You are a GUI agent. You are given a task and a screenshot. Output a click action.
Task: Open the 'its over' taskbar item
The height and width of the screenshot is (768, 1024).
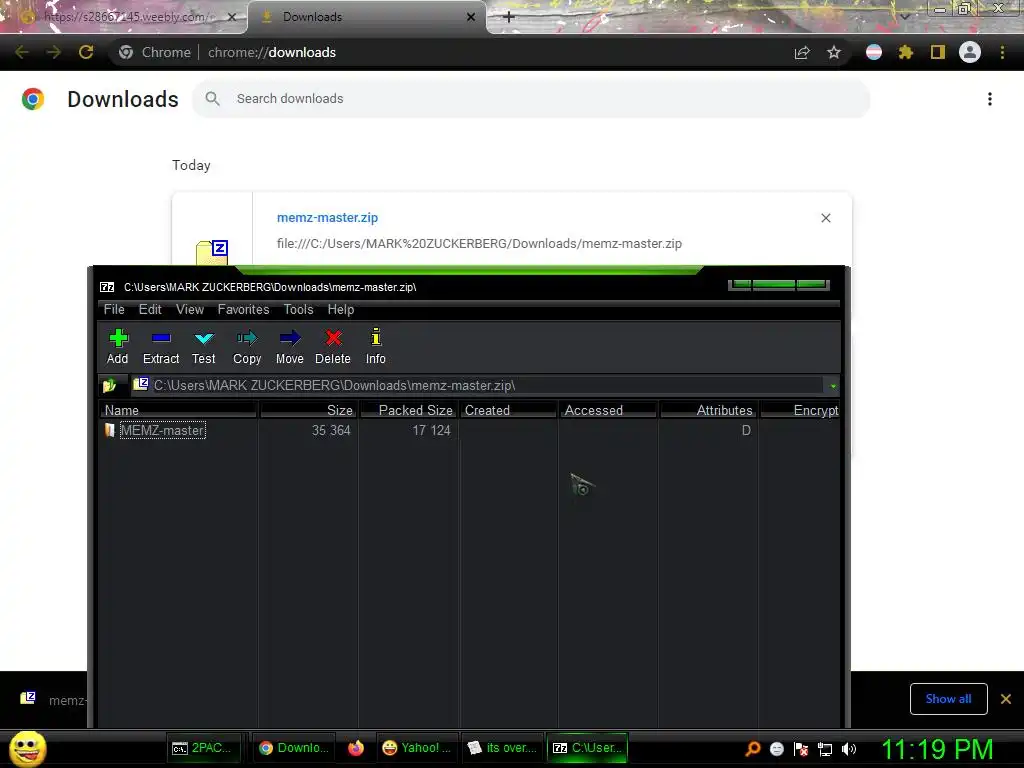coord(502,748)
